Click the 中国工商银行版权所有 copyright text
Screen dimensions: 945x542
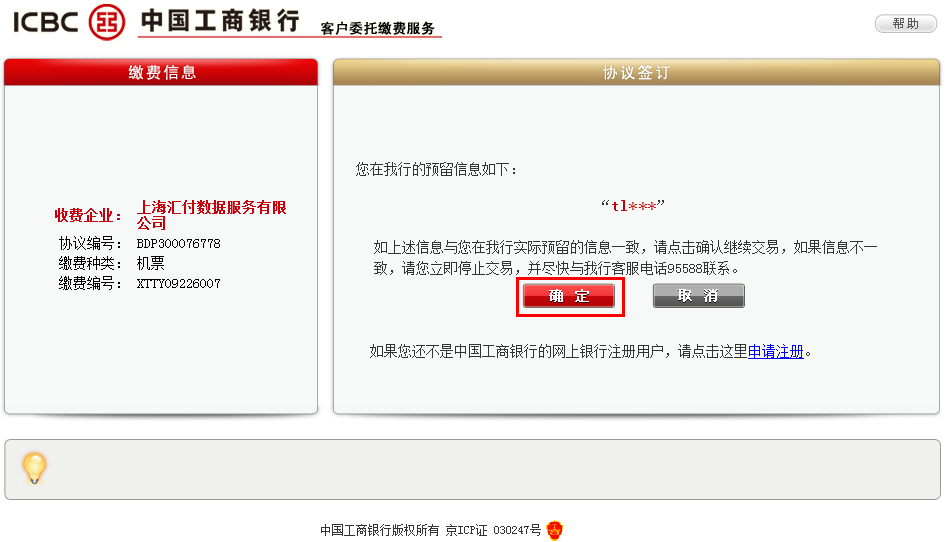[380, 530]
